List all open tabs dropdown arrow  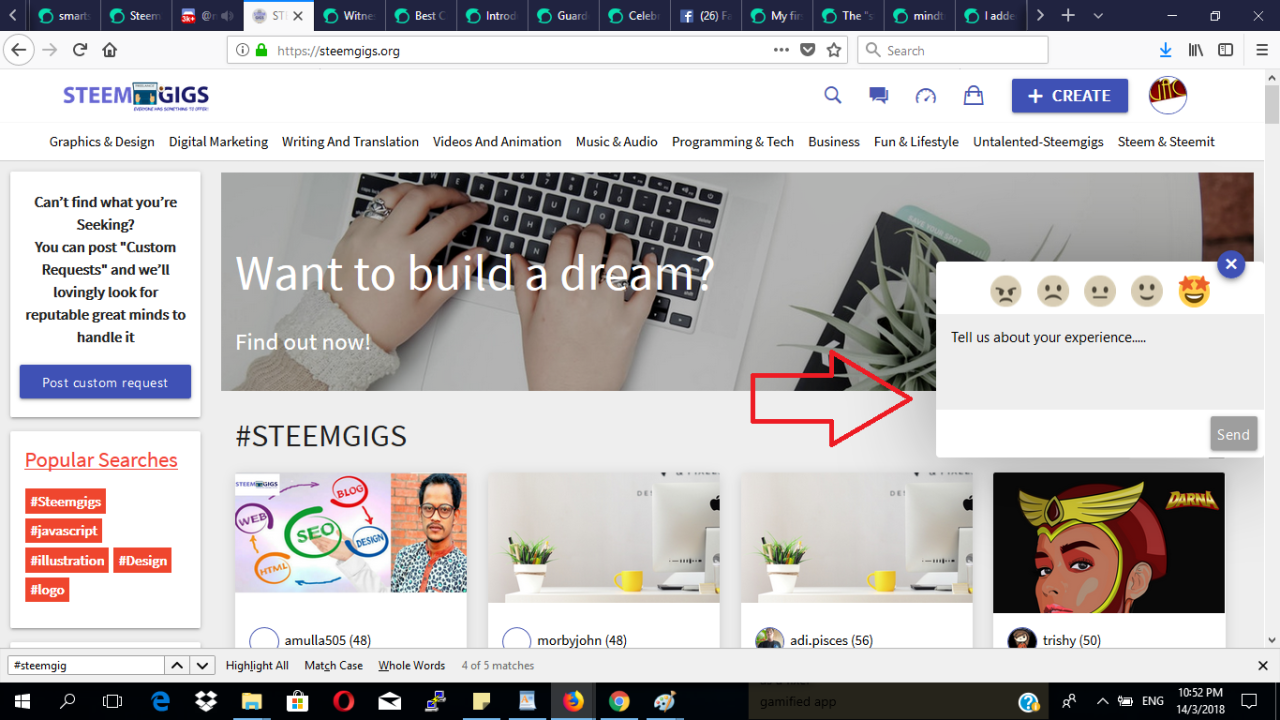1098,16
